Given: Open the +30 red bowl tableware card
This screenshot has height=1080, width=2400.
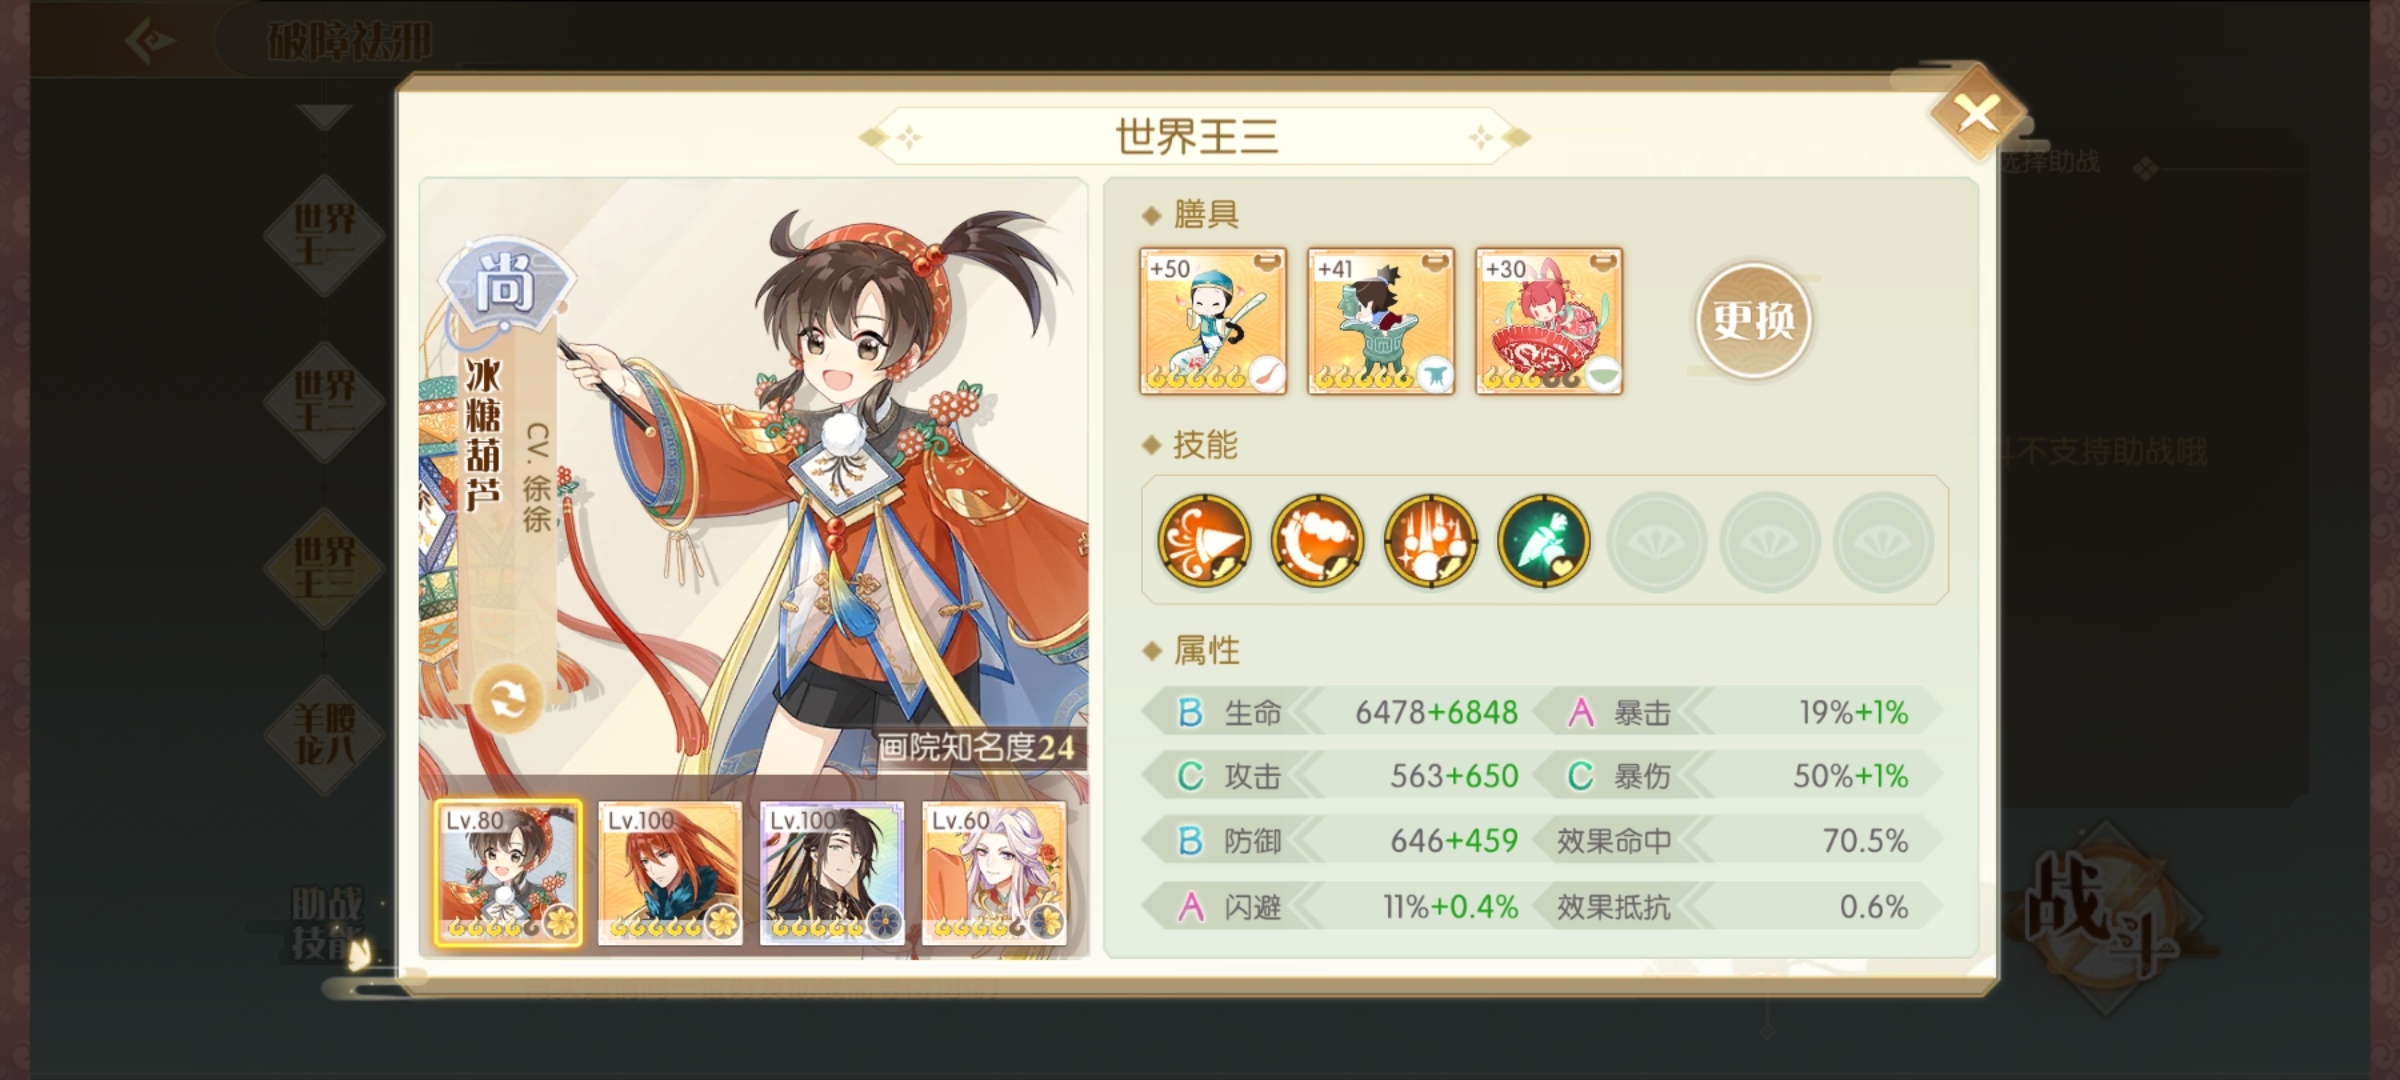Looking at the screenshot, I should tap(1549, 321).
